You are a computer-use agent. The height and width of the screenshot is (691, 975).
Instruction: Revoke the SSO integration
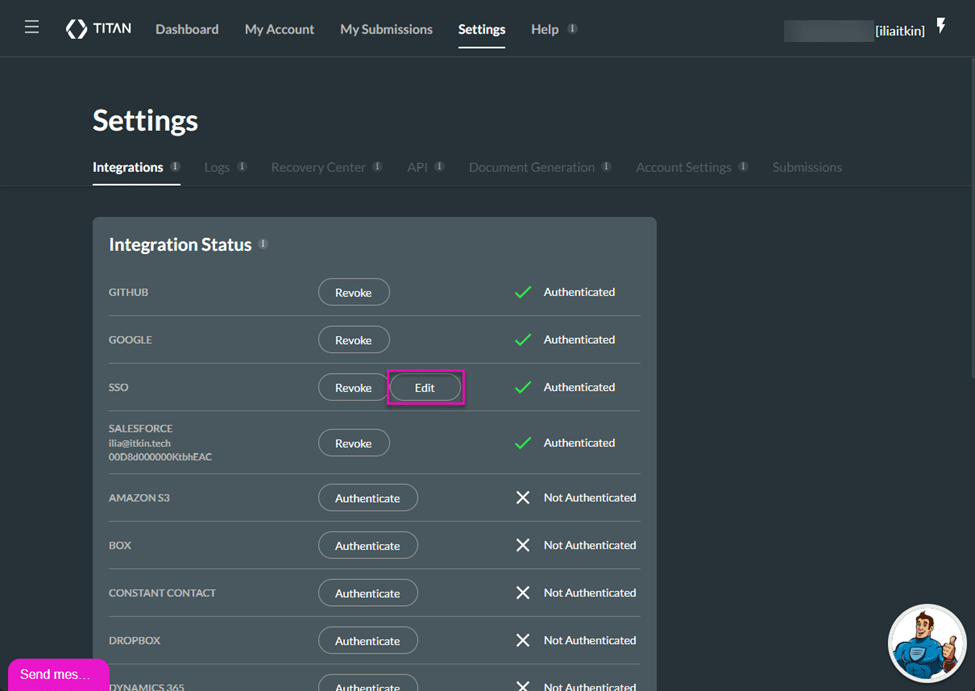tap(354, 387)
